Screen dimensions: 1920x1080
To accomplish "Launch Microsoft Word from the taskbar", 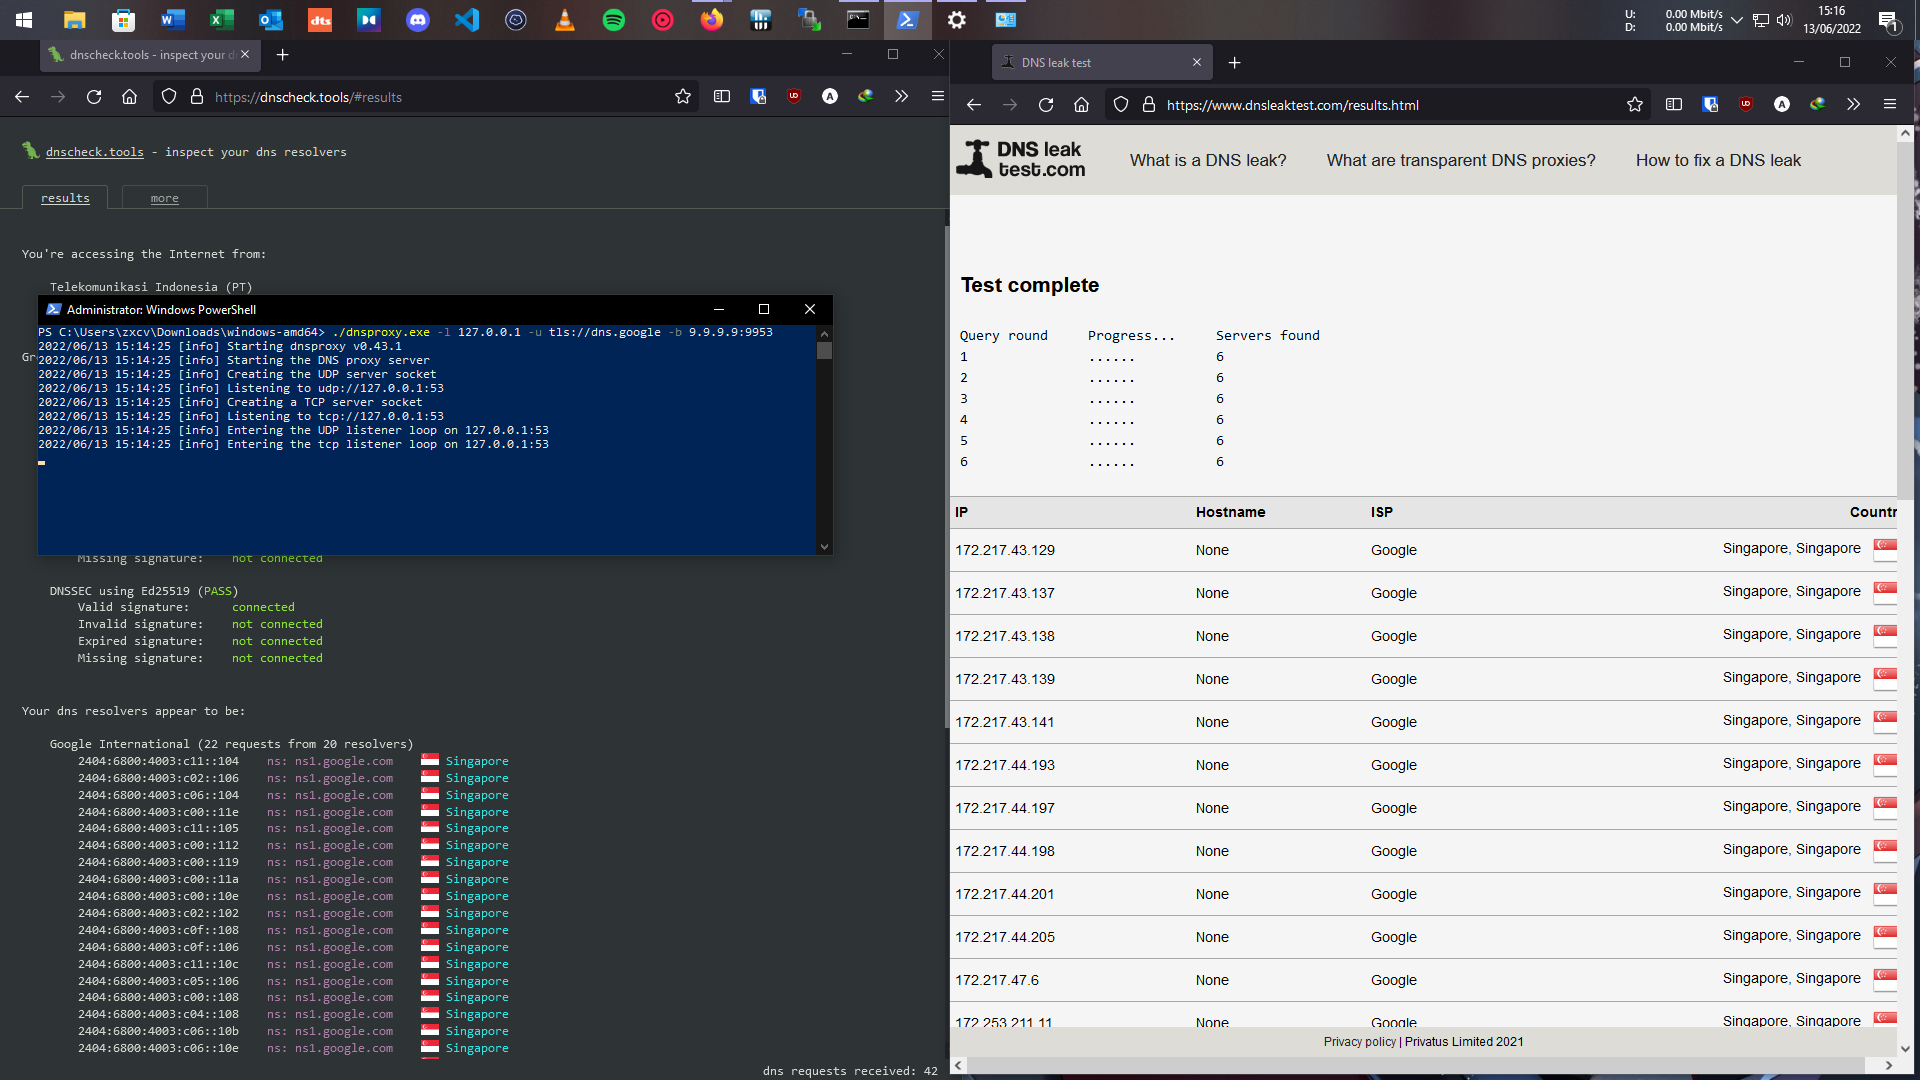I will pos(172,19).
